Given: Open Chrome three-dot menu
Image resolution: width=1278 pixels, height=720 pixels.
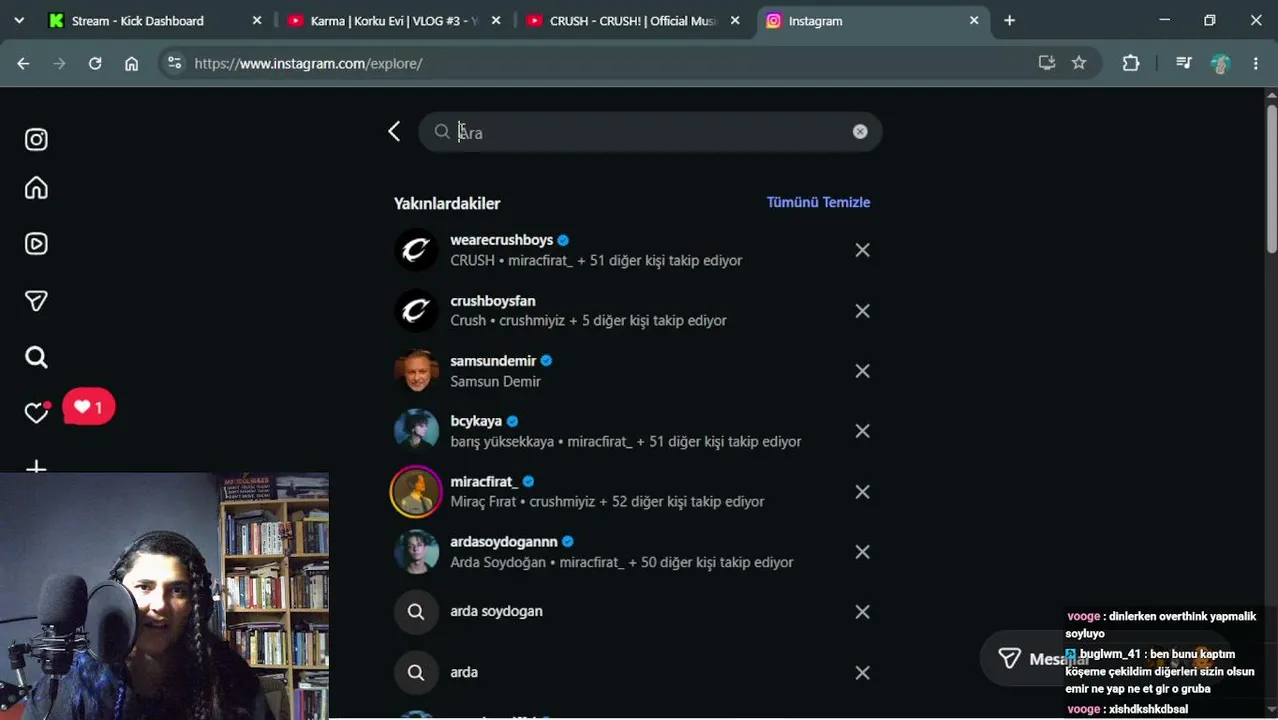Looking at the screenshot, I should 1256,63.
